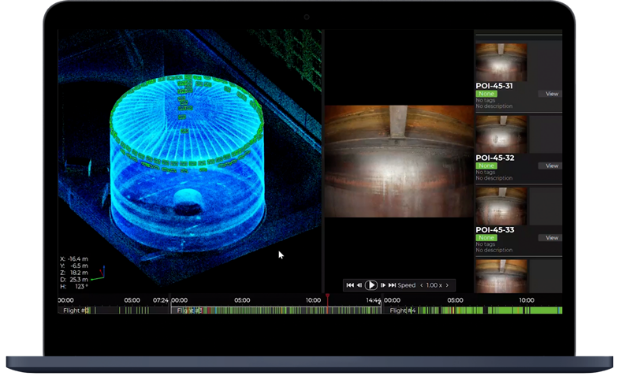This screenshot has width=620, height=374.
Task: Click the 07:24 end time label
Action: coord(161,300)
